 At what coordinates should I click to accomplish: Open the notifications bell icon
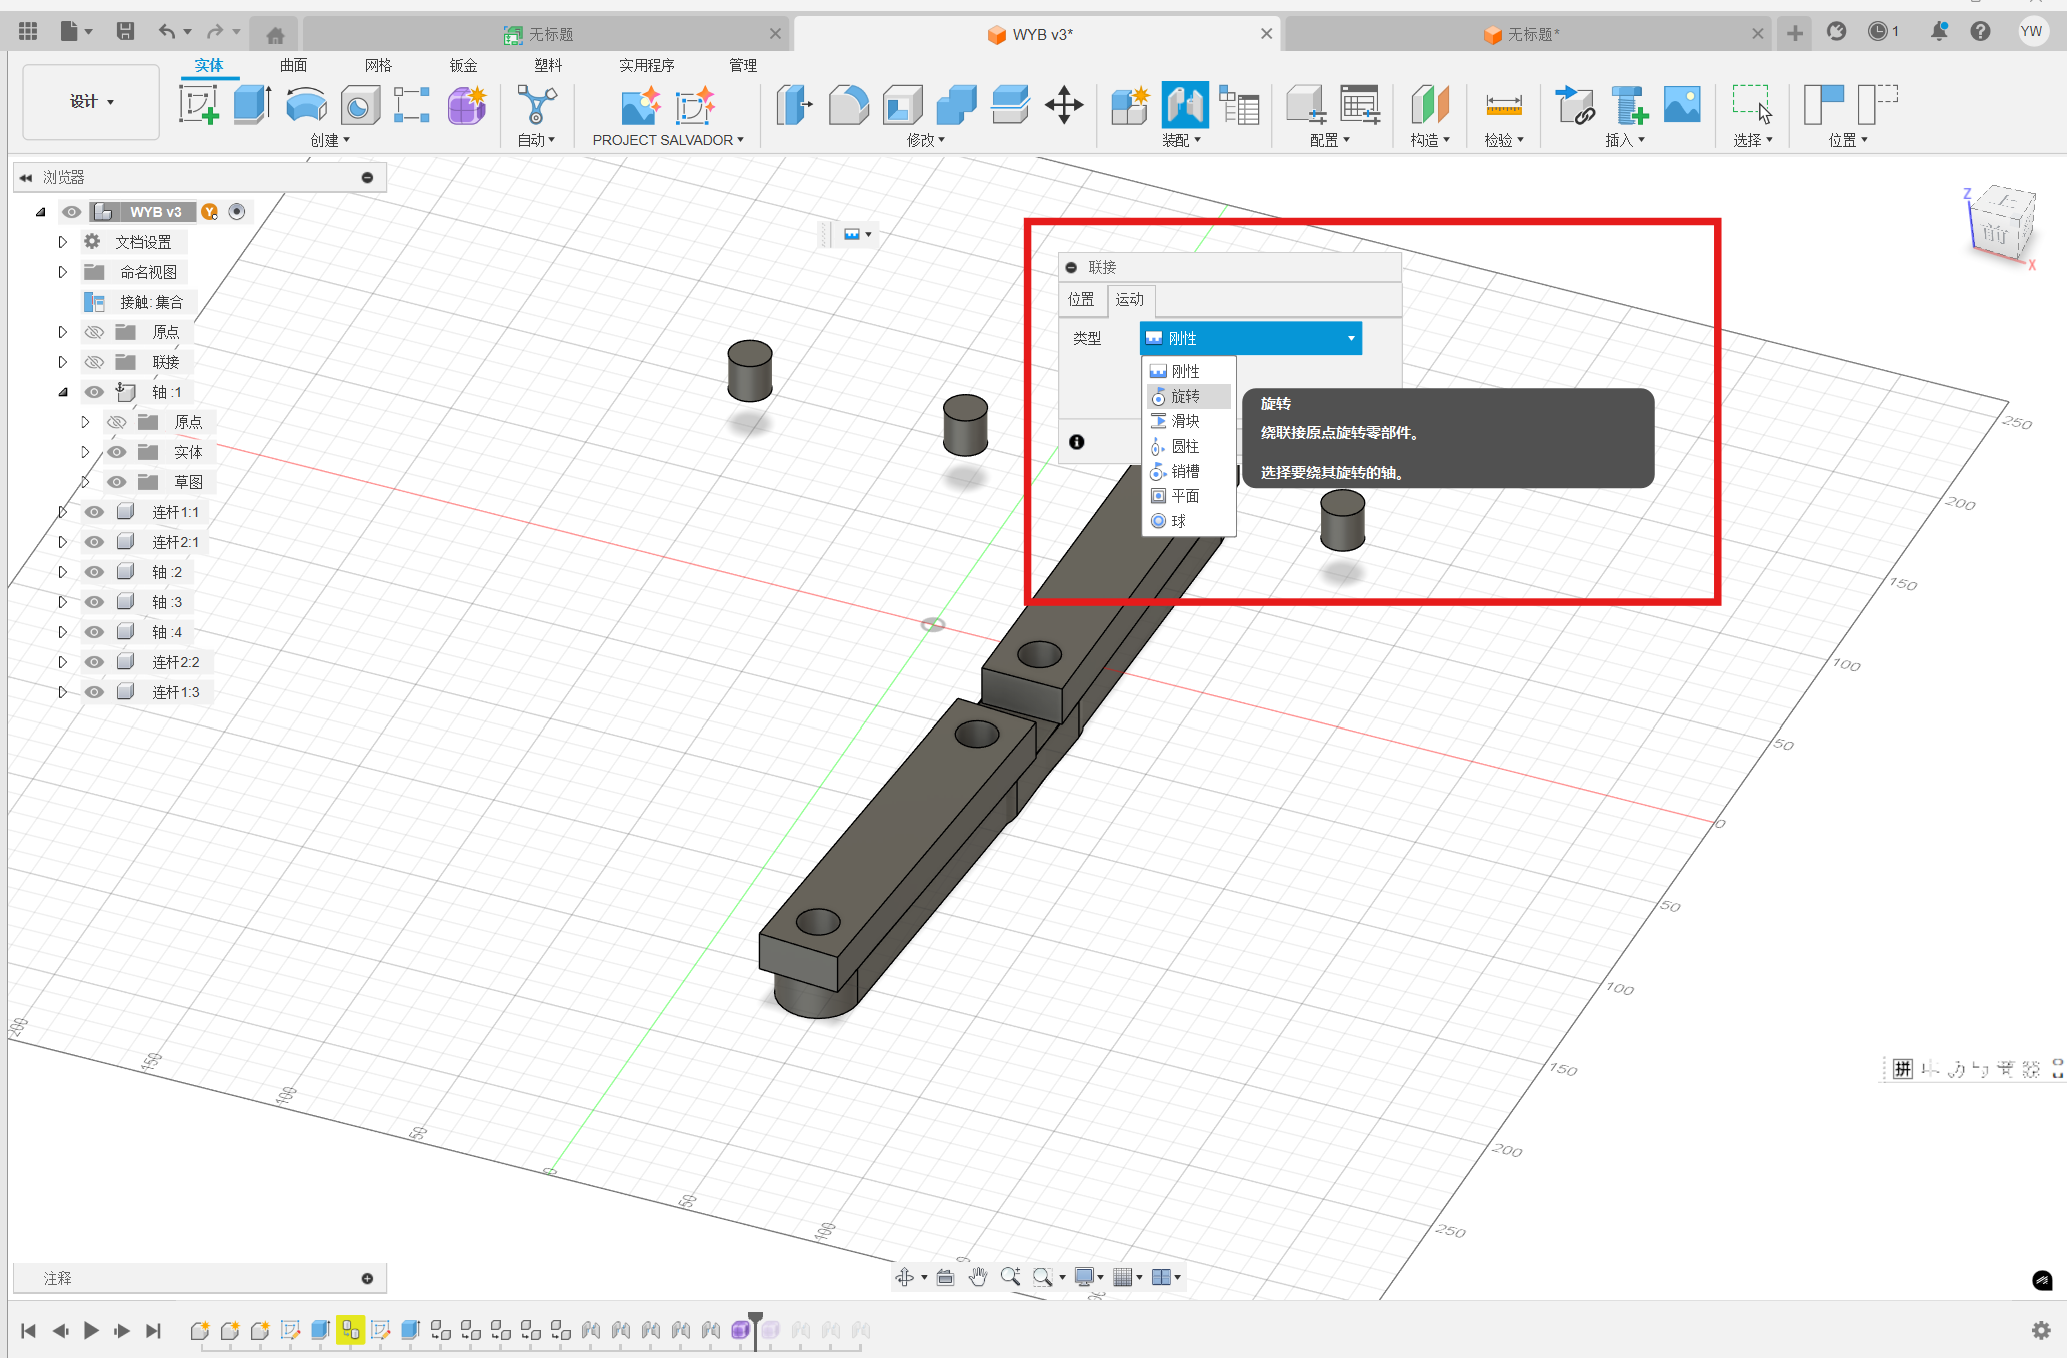click(x=1939, y=32)
